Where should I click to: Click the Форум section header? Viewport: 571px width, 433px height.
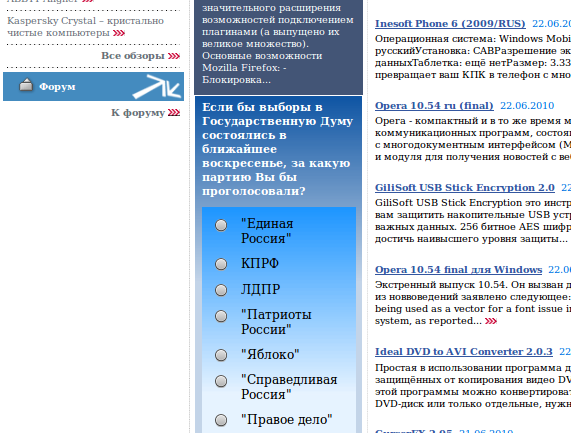tap(93, 86)
